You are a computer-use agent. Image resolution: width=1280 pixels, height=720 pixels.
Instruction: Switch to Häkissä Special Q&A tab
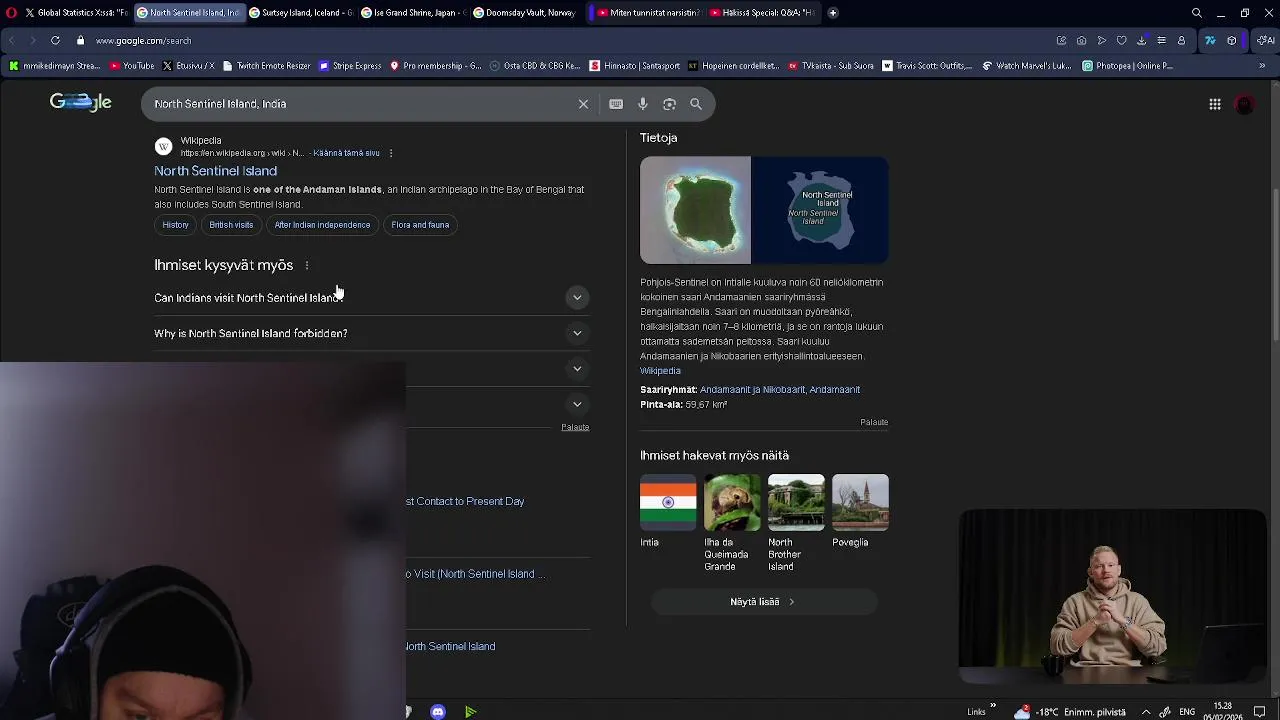761,13
